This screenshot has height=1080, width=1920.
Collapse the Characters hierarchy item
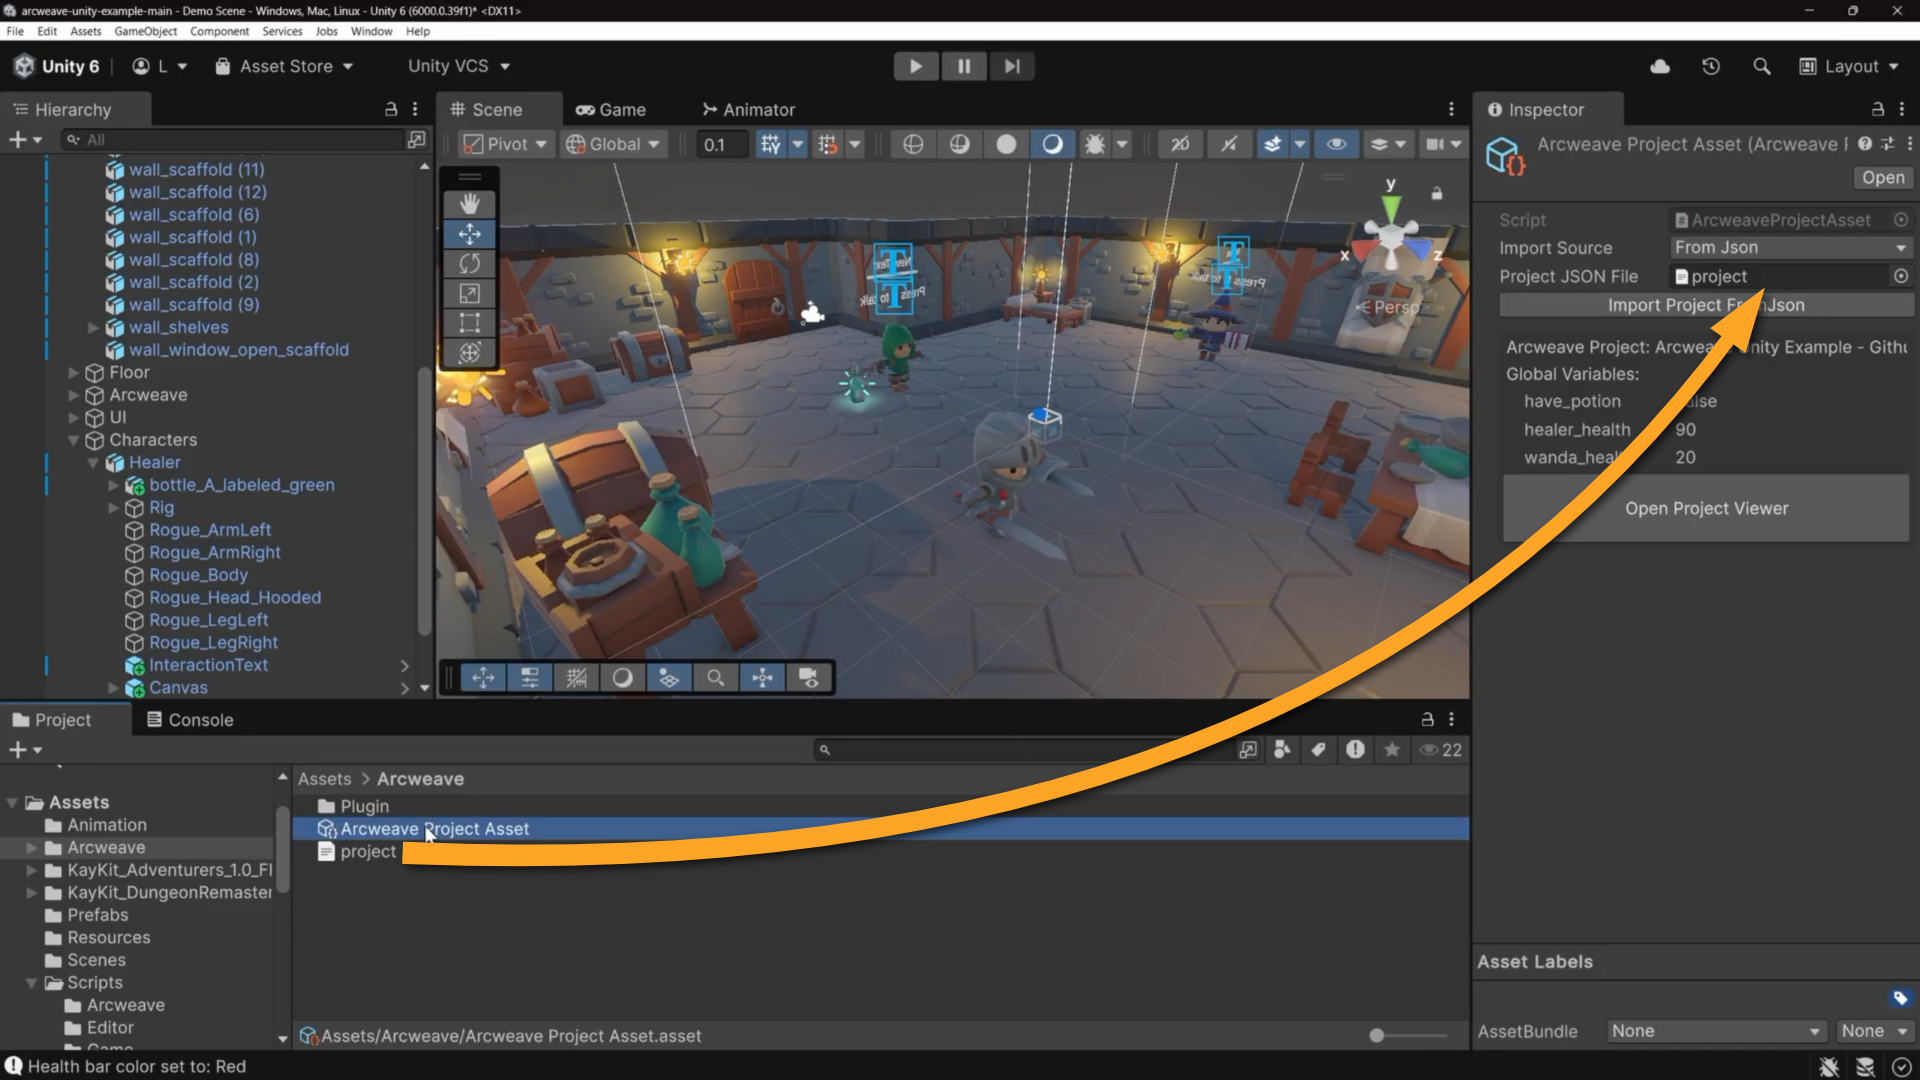tap(74, 440)
